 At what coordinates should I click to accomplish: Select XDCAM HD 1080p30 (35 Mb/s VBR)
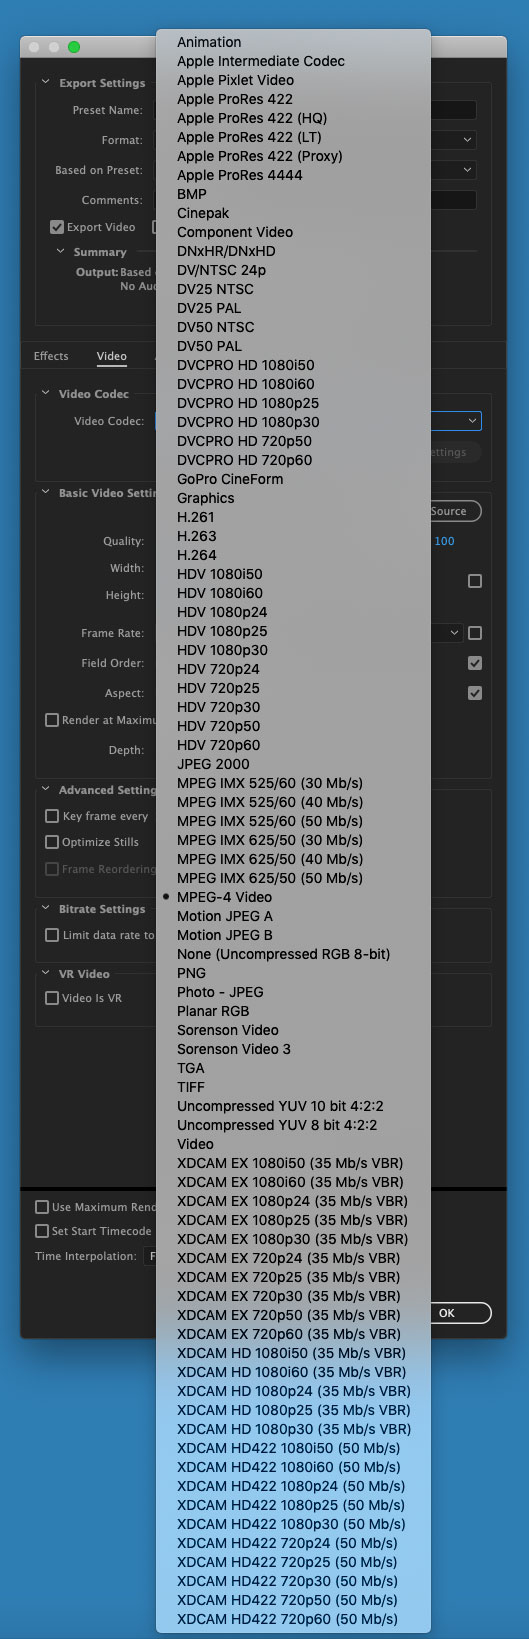[x=293, y=1429]
